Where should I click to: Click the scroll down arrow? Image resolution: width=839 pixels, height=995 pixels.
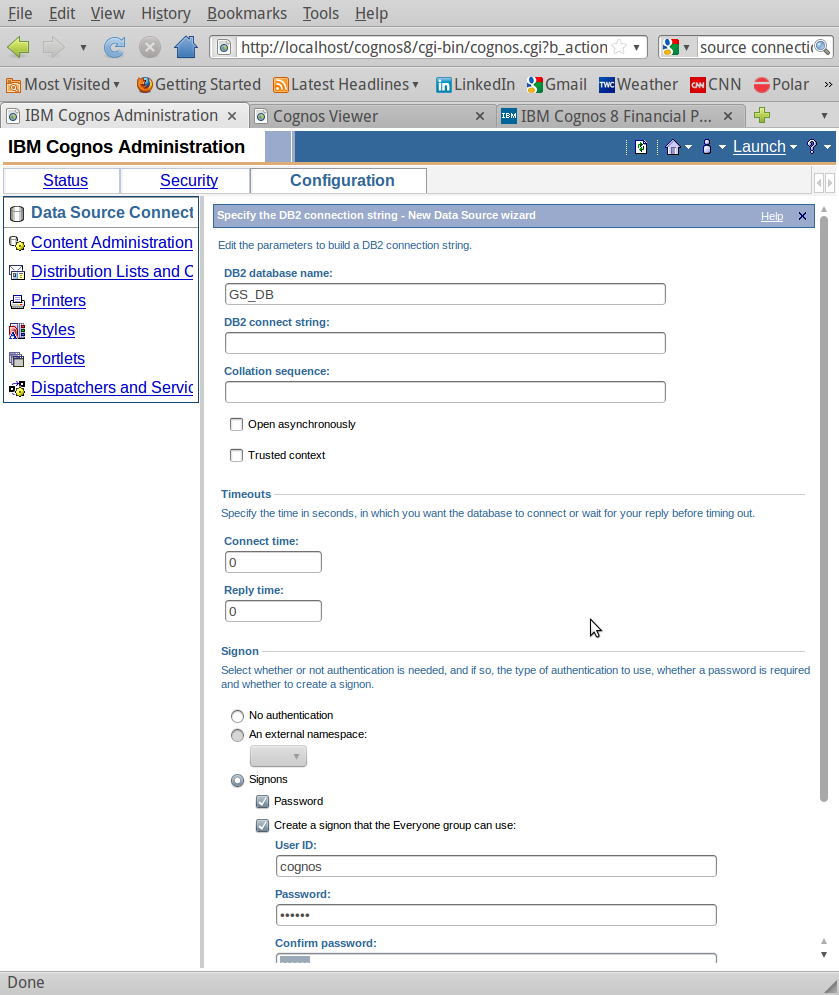click(824, 955)
